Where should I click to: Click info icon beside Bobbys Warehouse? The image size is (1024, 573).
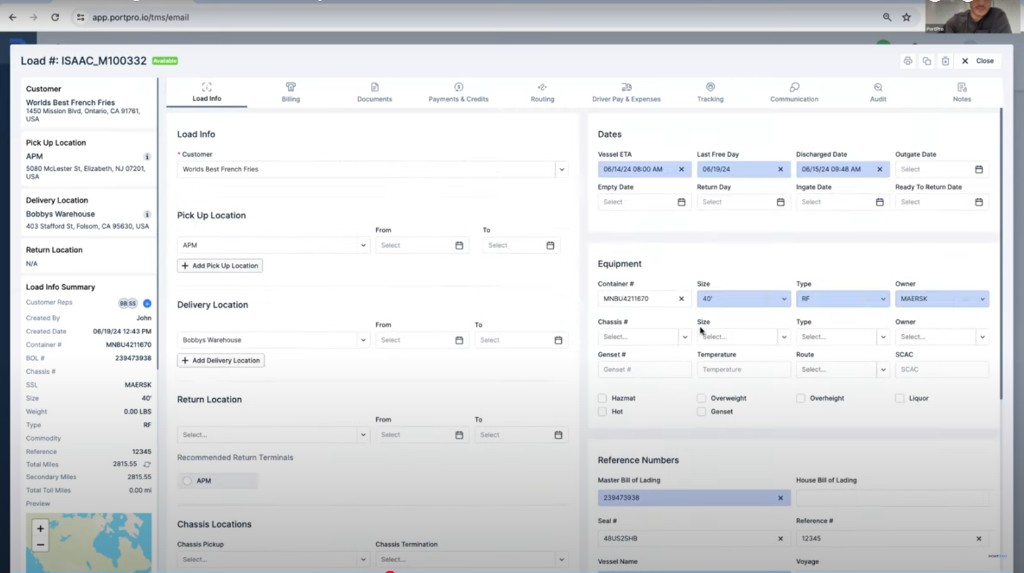tap(147, 214)
